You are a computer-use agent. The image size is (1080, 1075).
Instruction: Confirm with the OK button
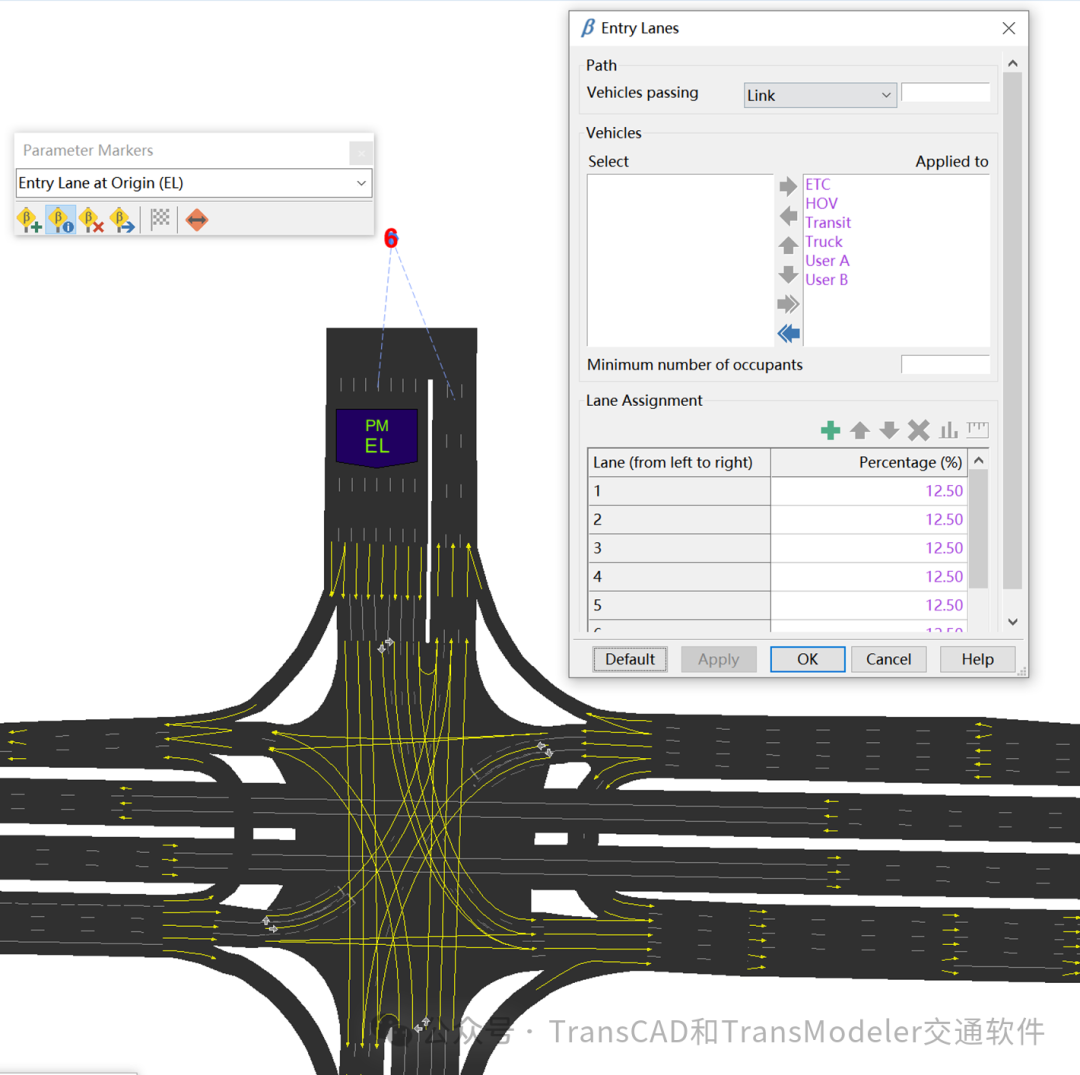click(807, 660)
